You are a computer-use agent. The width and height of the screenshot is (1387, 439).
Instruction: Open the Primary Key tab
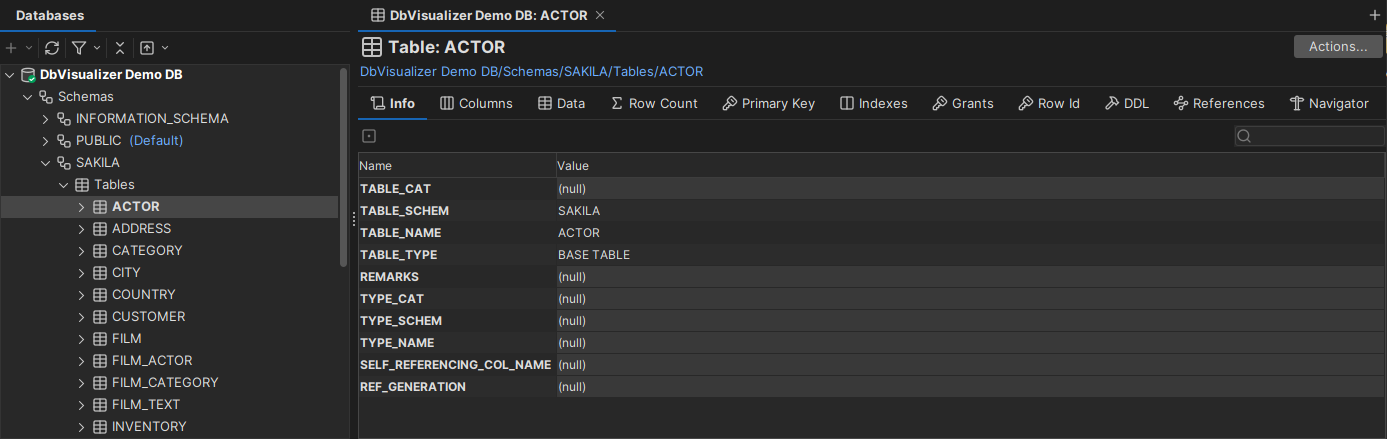coord(769,103)
